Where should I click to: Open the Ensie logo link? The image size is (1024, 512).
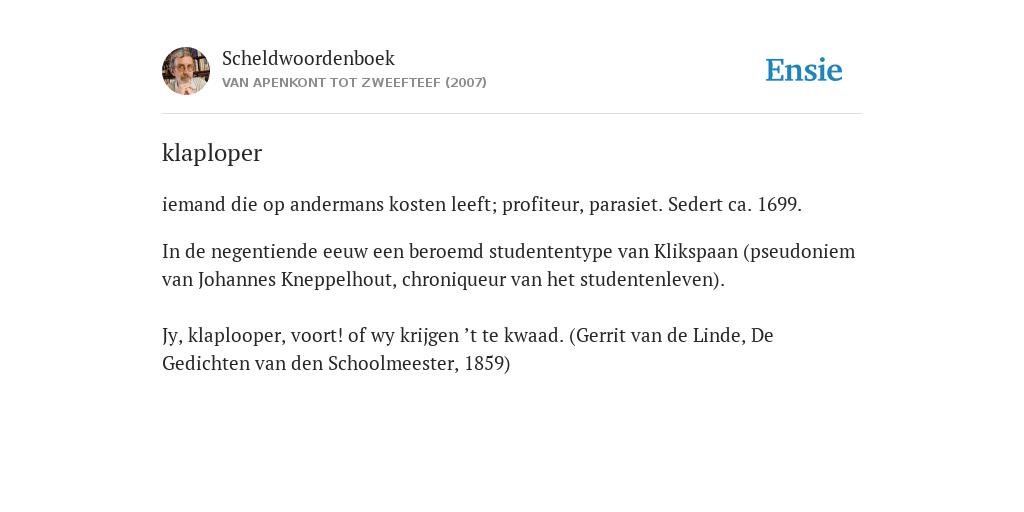click(x=804, y=70)
